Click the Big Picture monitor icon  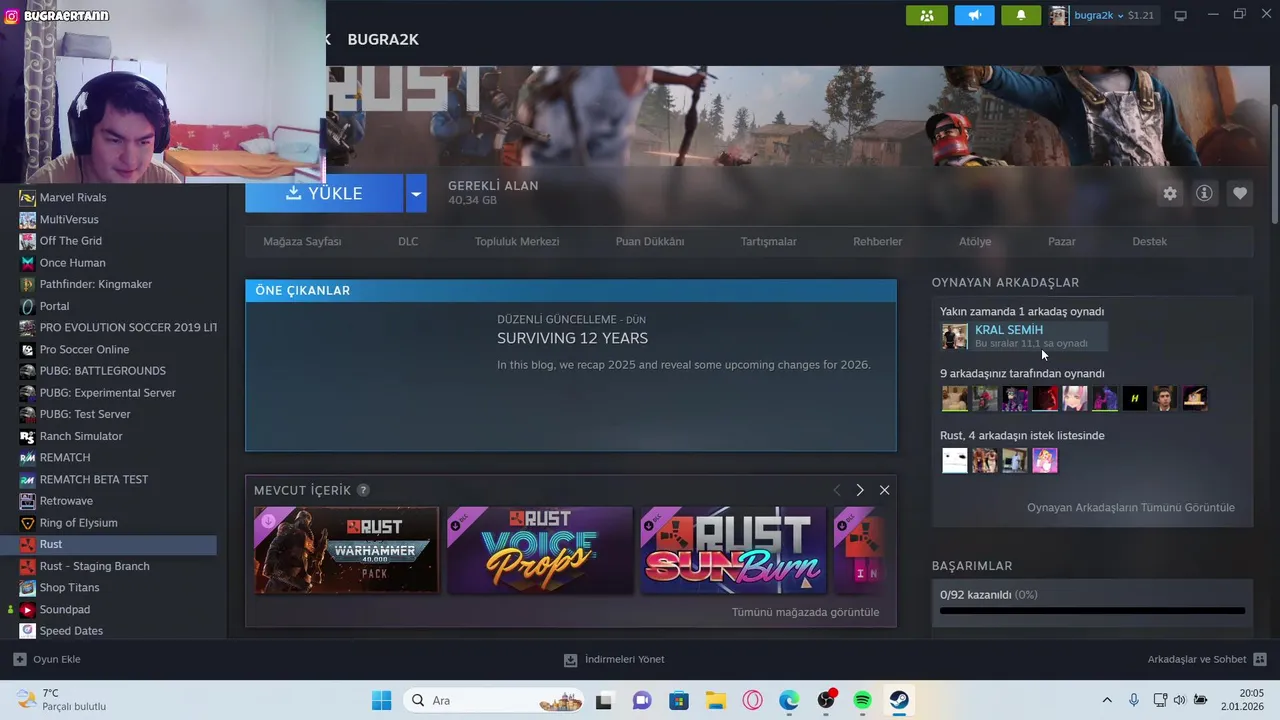pos(1180,15)
